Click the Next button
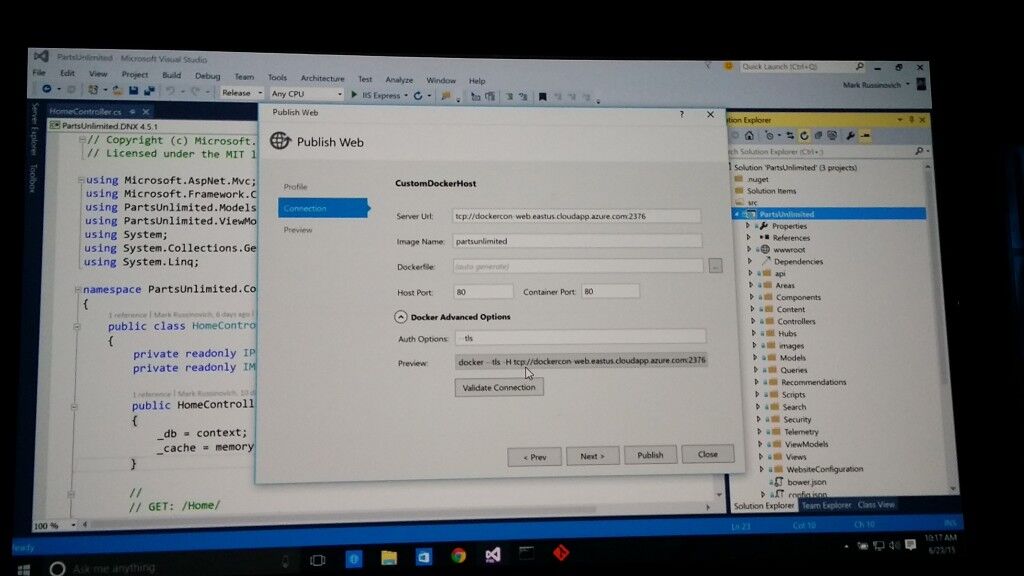Screen dimensions: 1024x576 point(592,456)
